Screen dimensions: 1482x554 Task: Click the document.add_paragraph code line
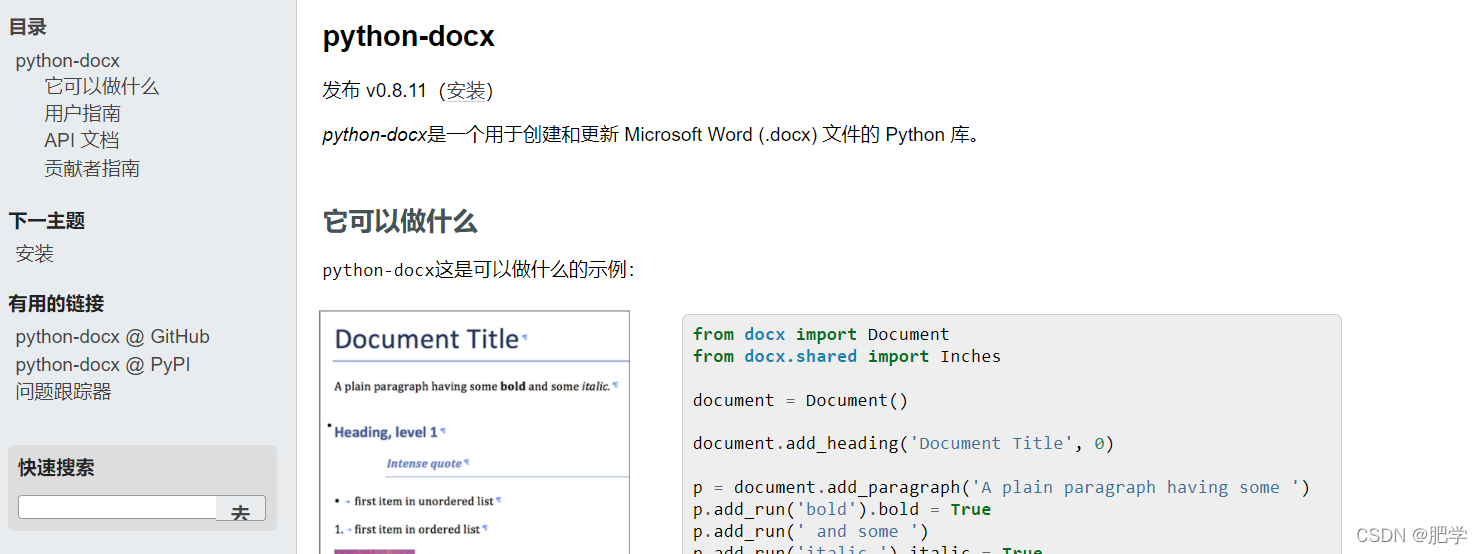[x=1001, y=487]
